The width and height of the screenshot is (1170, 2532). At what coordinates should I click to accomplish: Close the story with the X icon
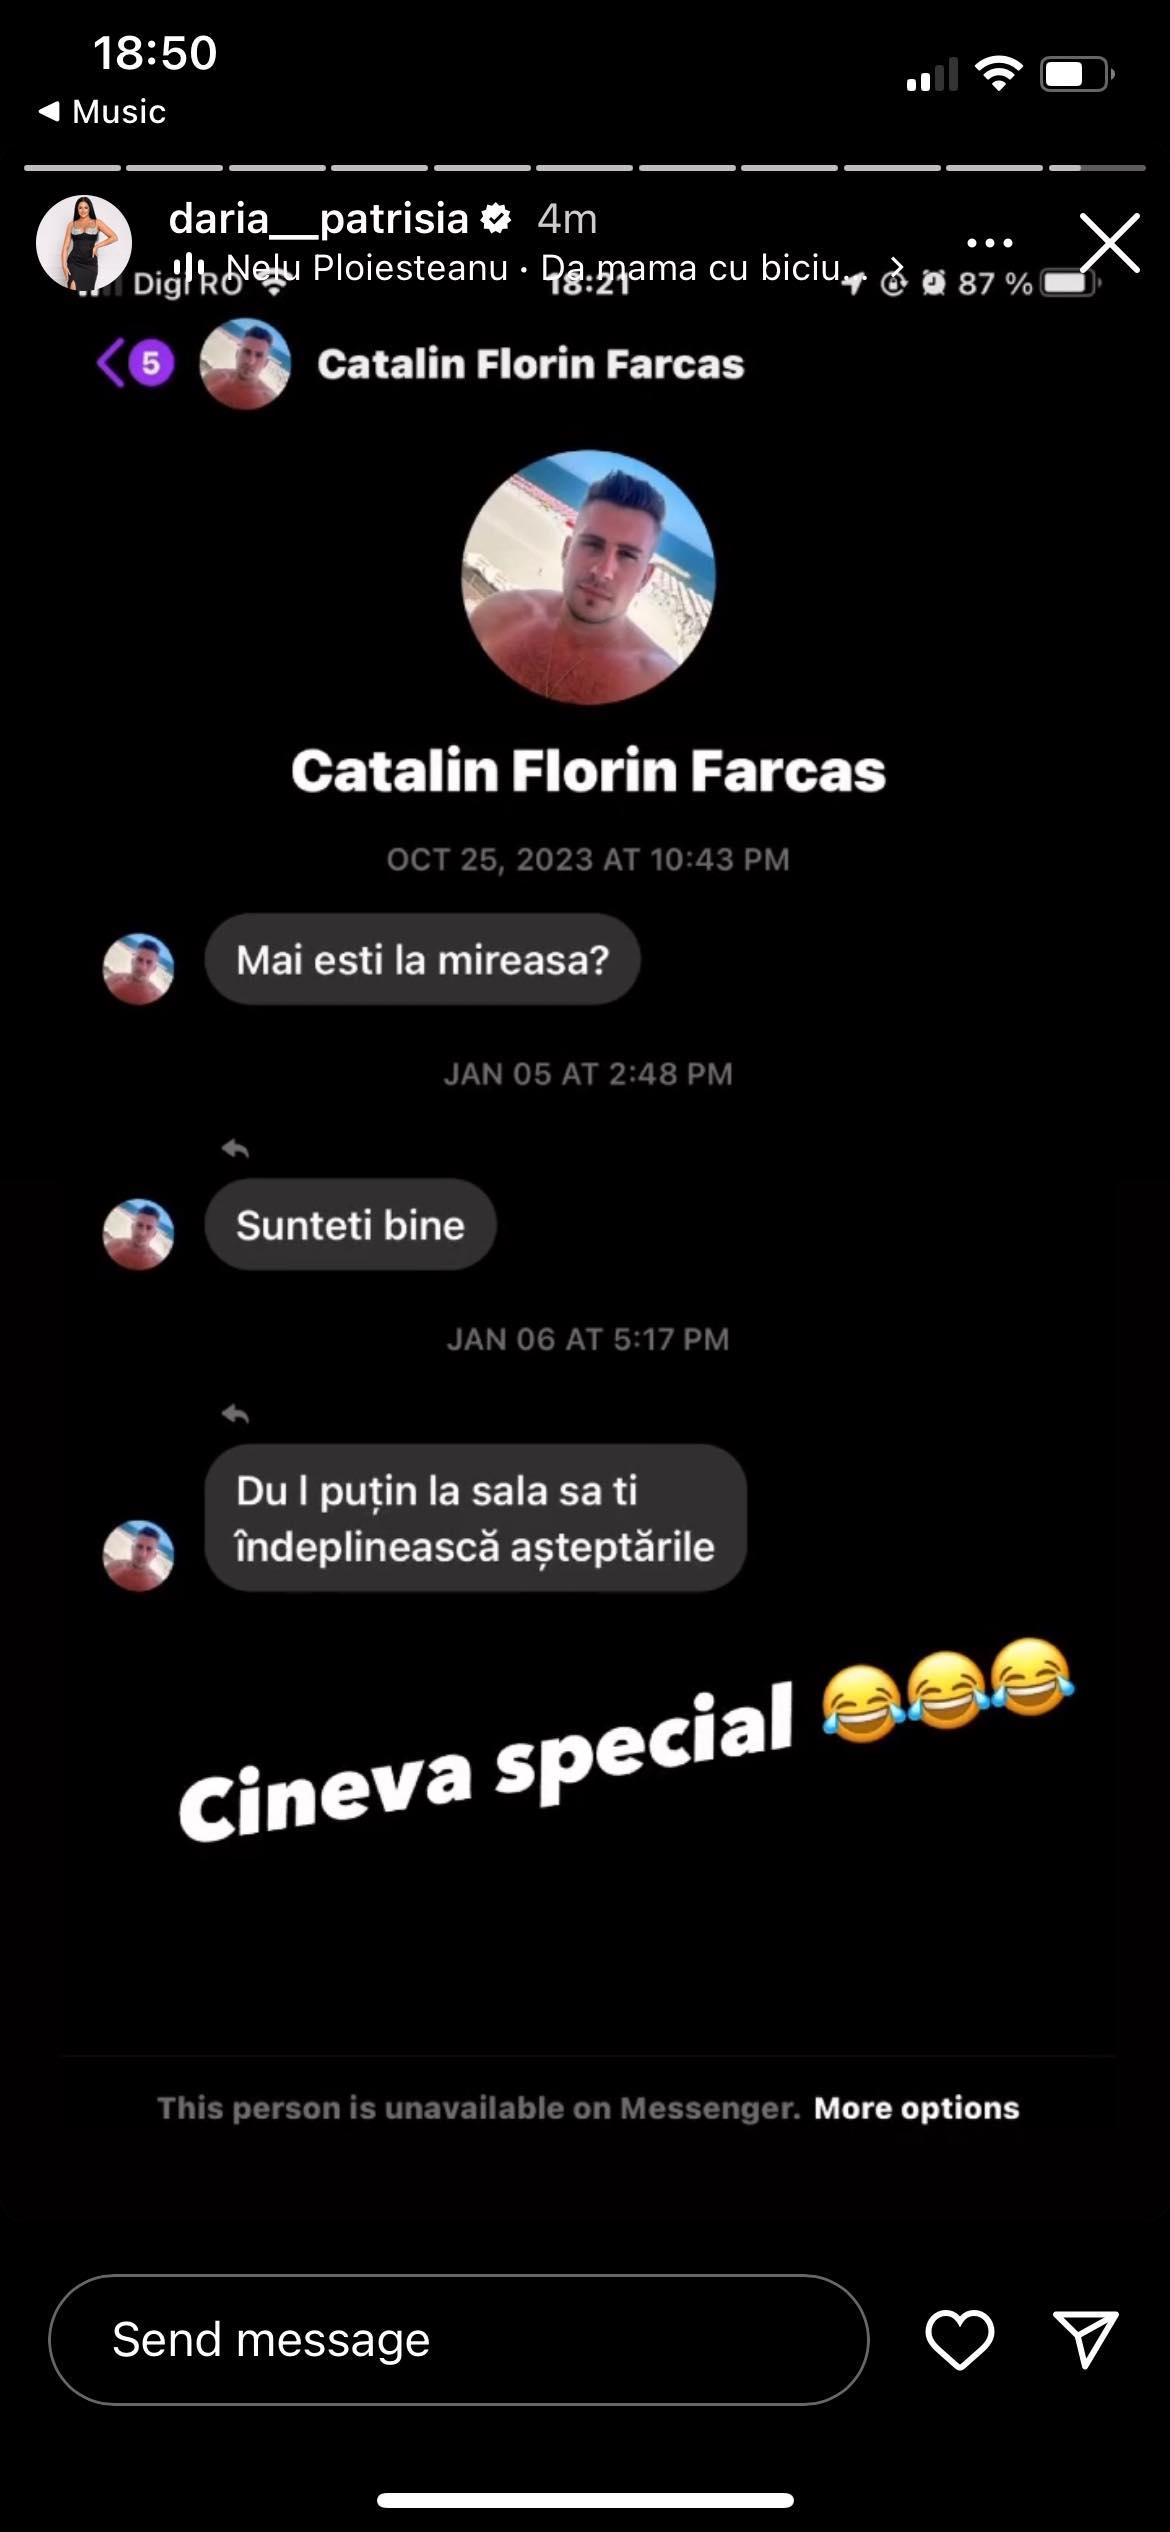[x=1110, y=243]
